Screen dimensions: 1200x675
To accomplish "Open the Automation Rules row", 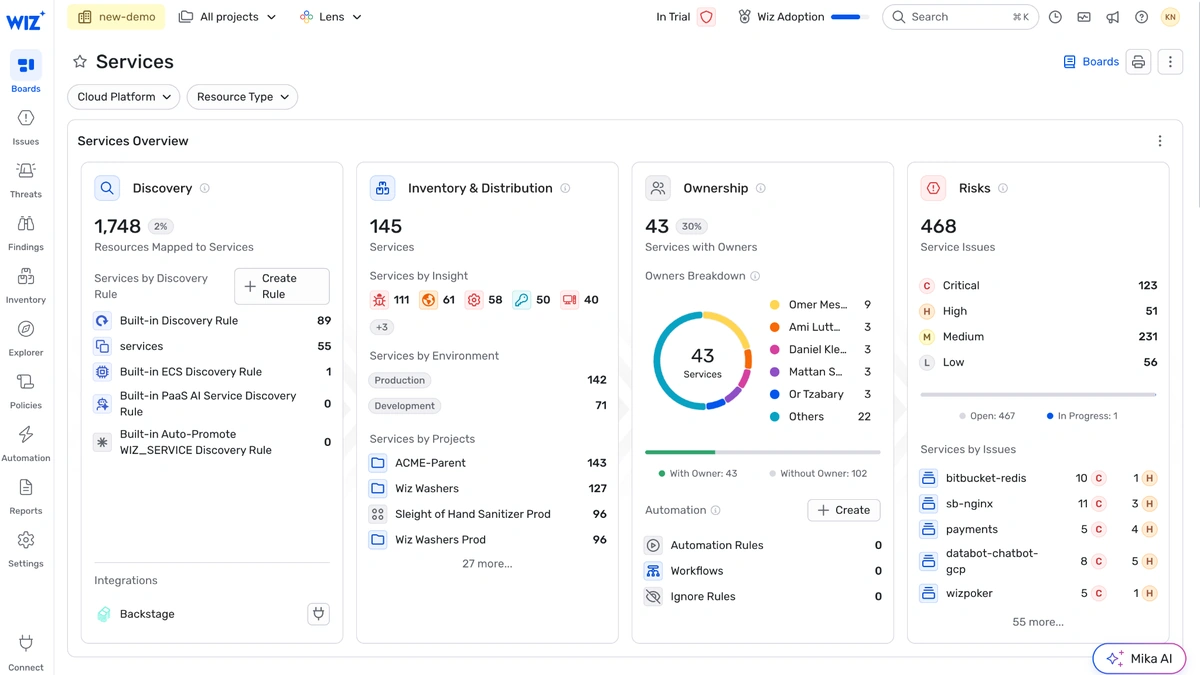I will 763,546.
